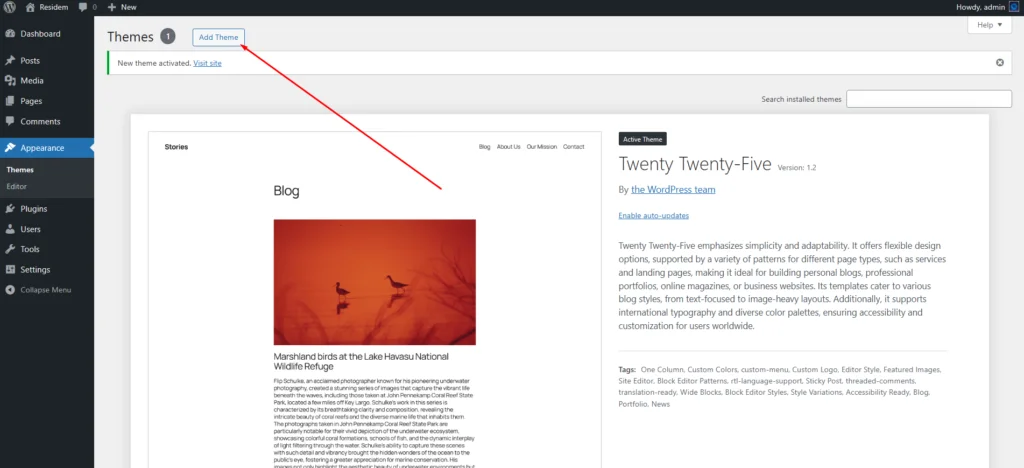Collapse the admin sidebar menu
This screenshot has width=1024, height=468.
tap(45, 290)
